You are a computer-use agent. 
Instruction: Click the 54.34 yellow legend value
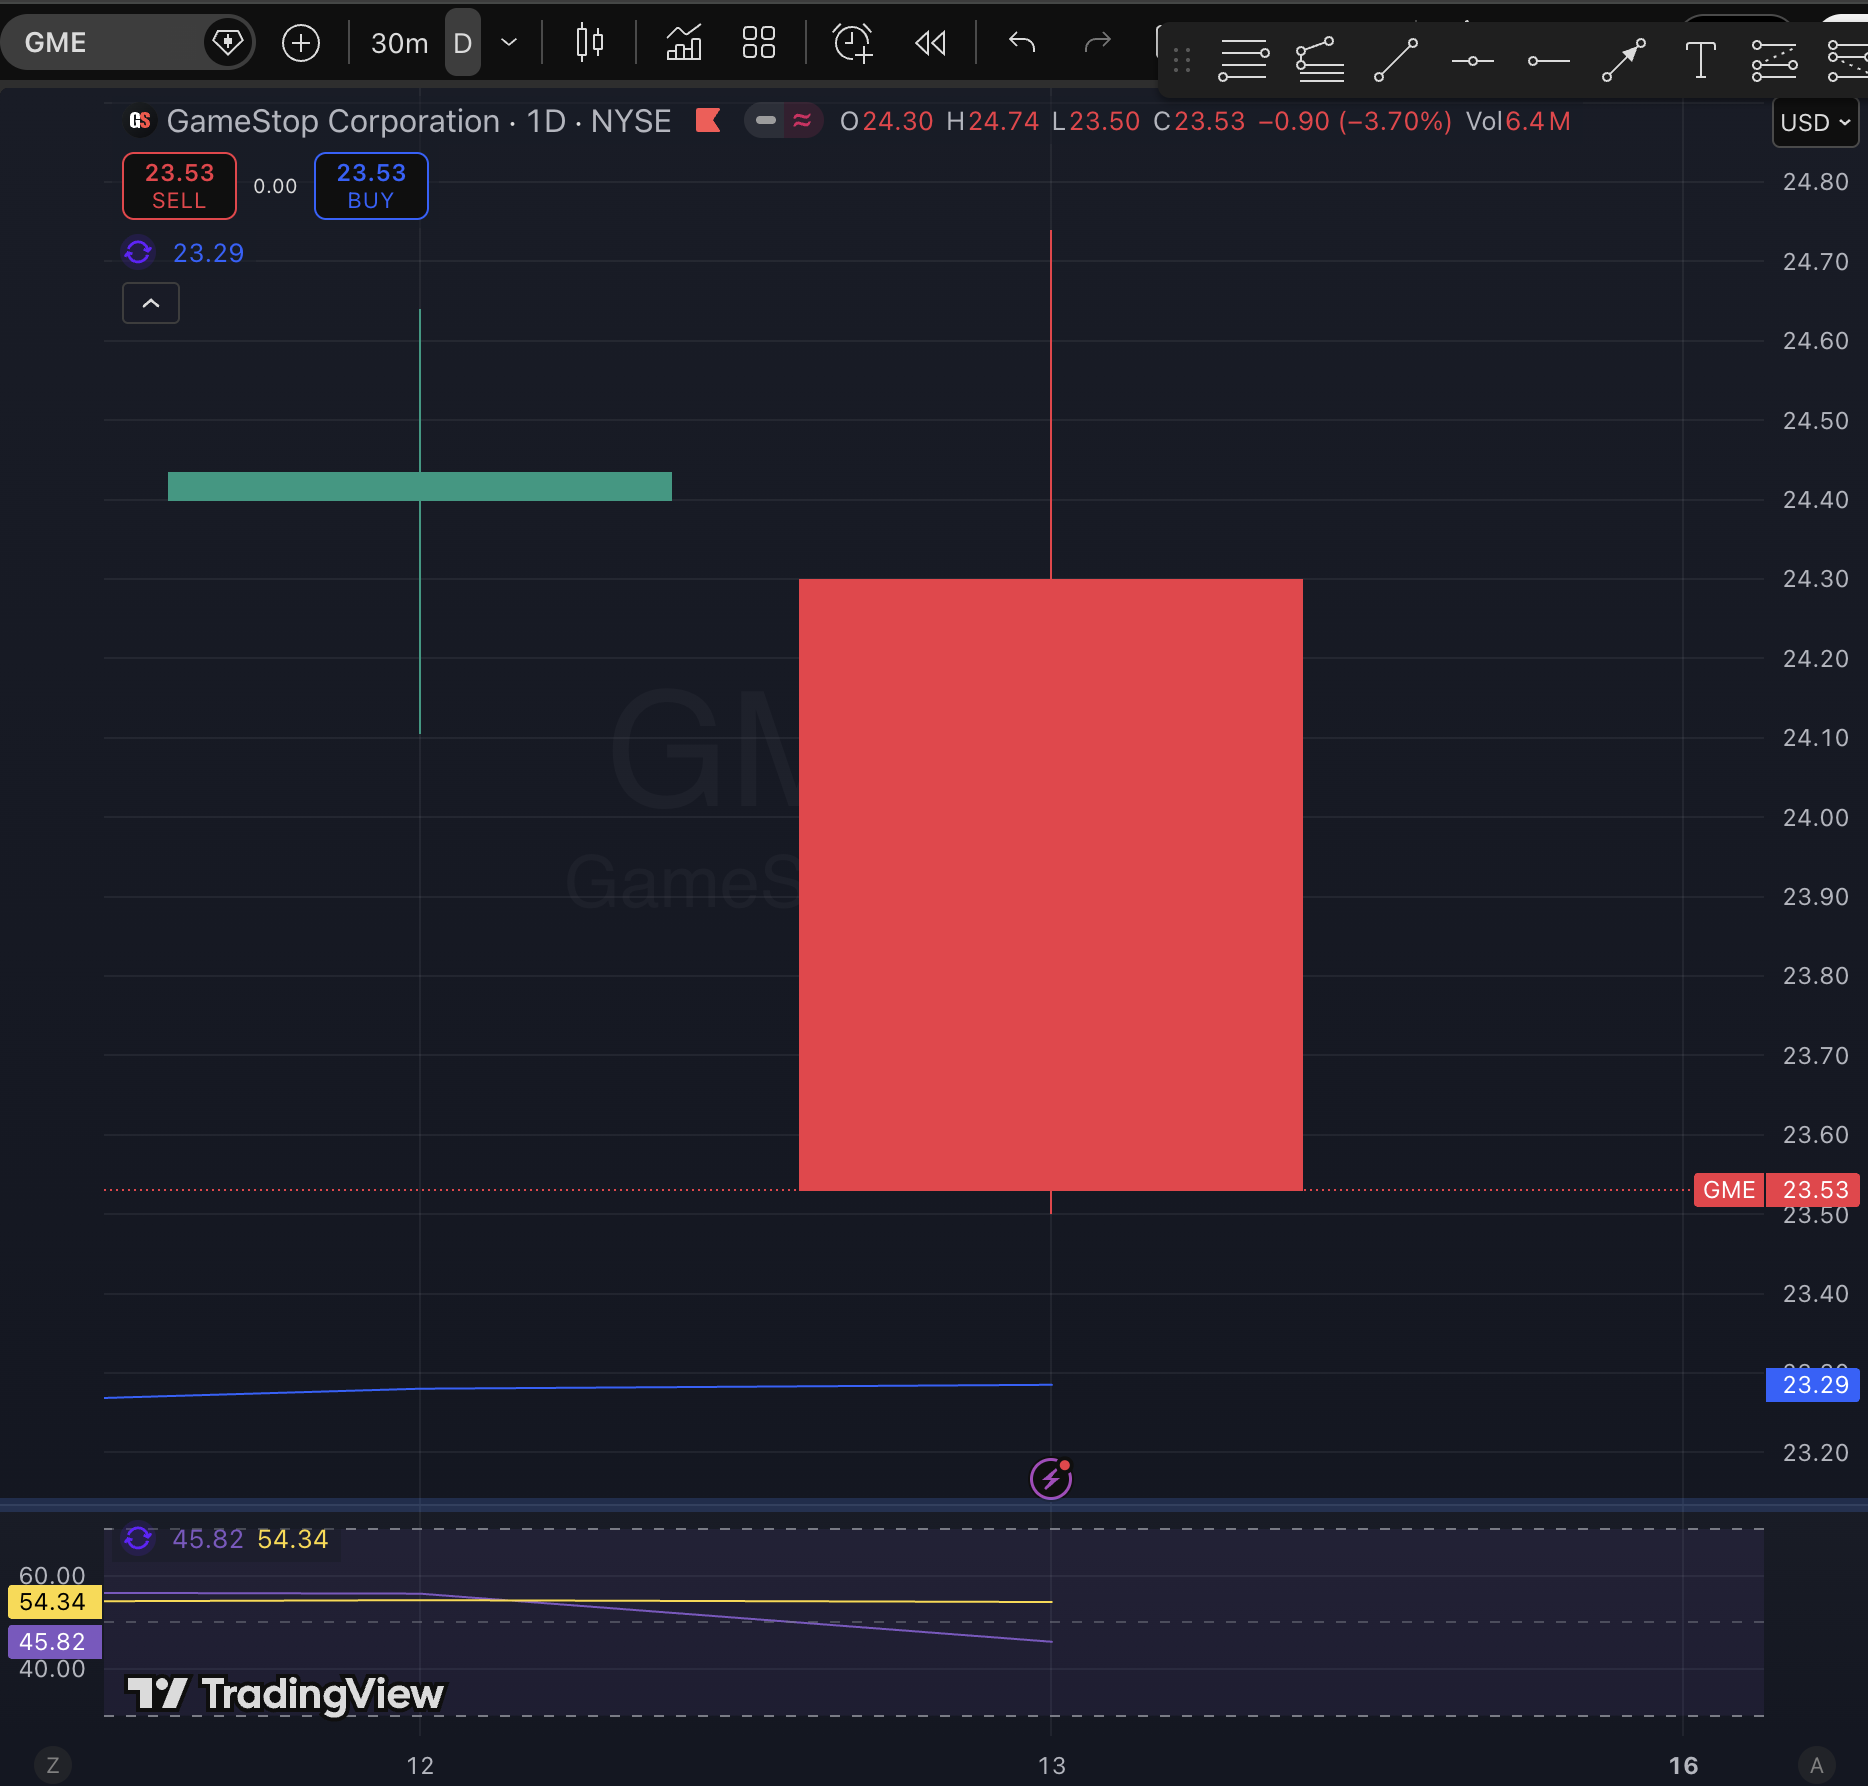293,1539
